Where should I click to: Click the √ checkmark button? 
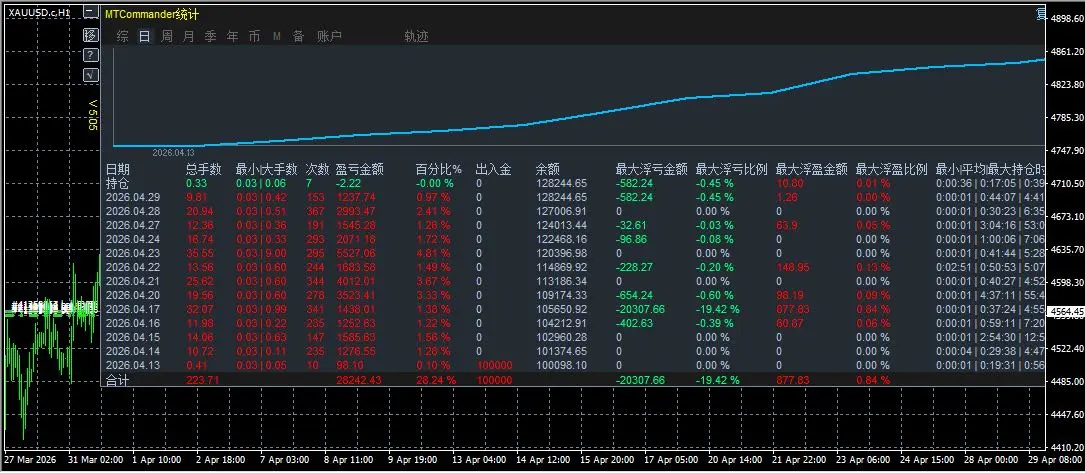click(x=90, y=75)
